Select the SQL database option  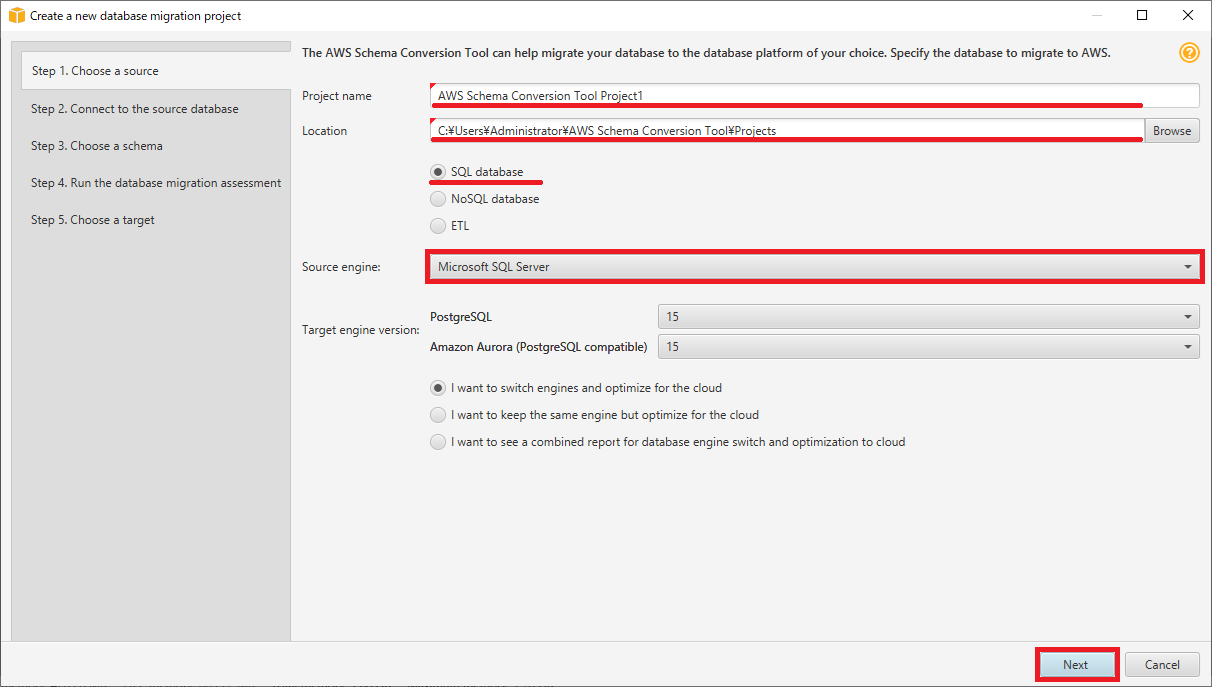point(438,171)
